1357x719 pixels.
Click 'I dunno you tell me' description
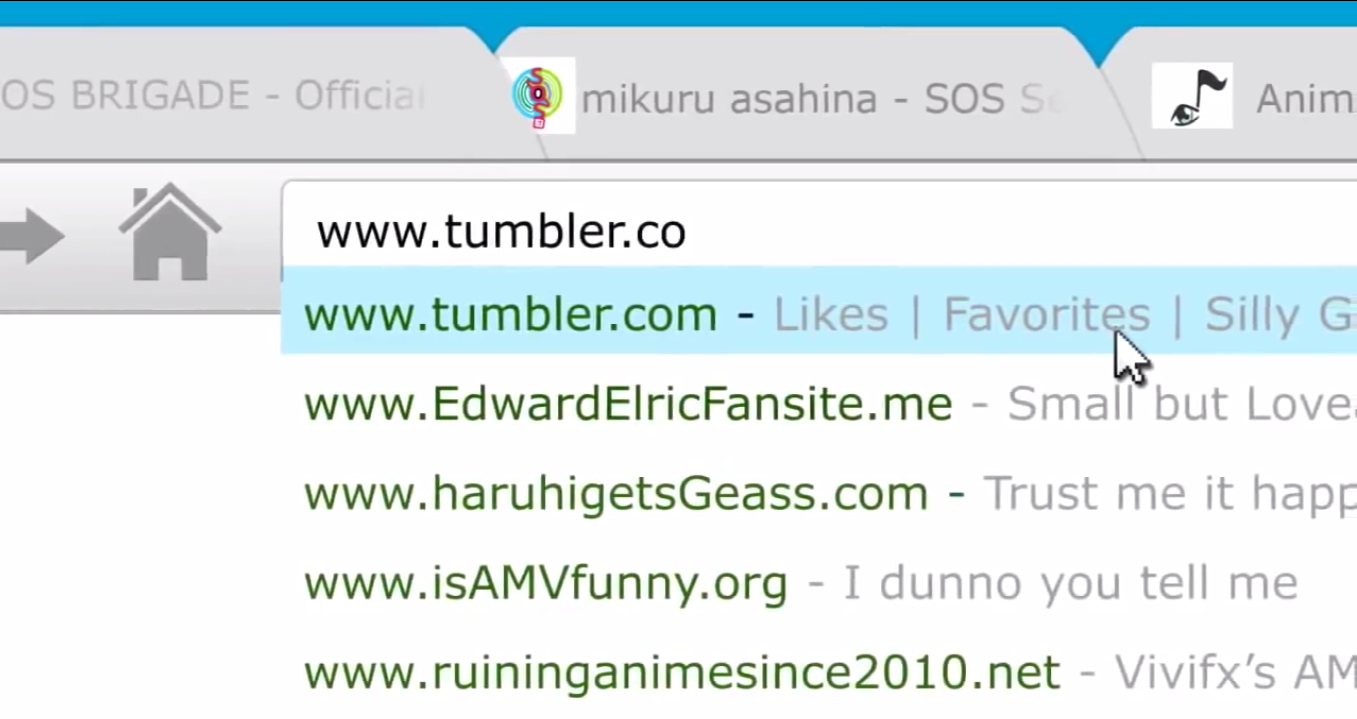coord(1070,582)
